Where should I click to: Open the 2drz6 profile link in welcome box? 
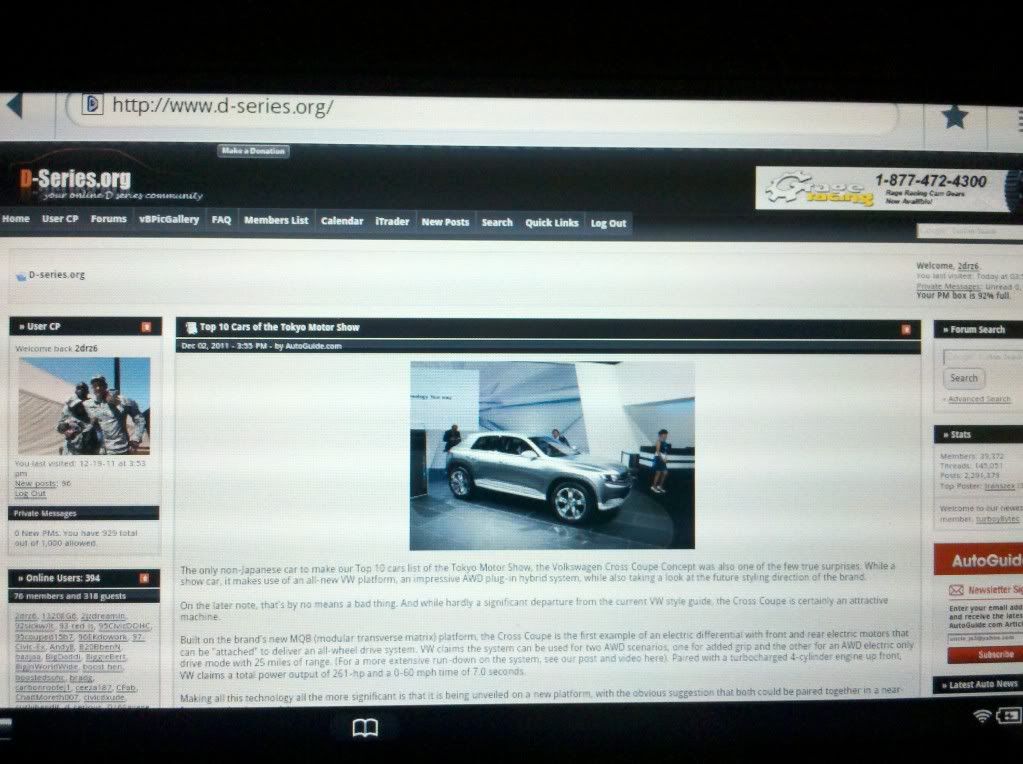click(x=968, y=266)
